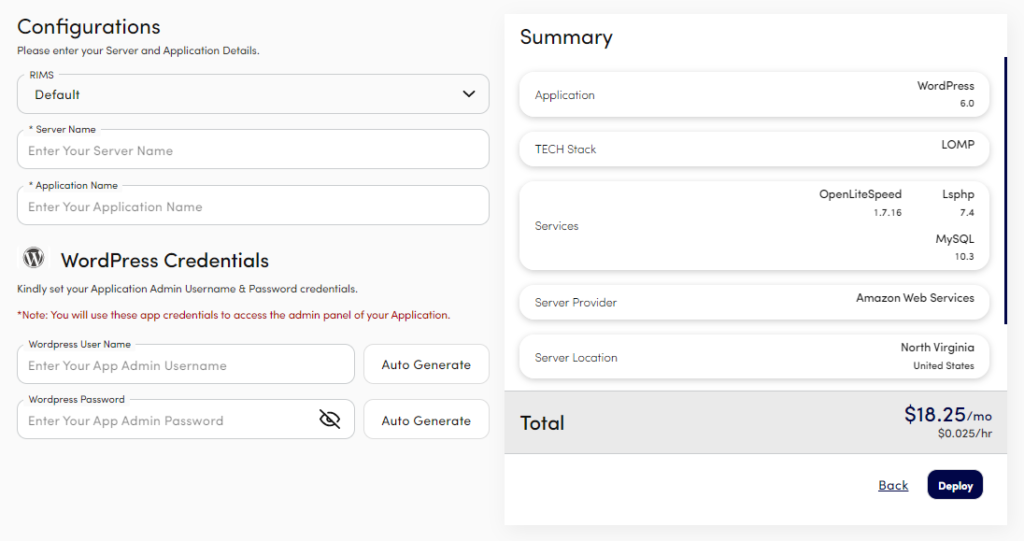The width and height of the screenshot is (1024, 541).
Task: Select the WordPress User Name field
Action: point(186,365)
